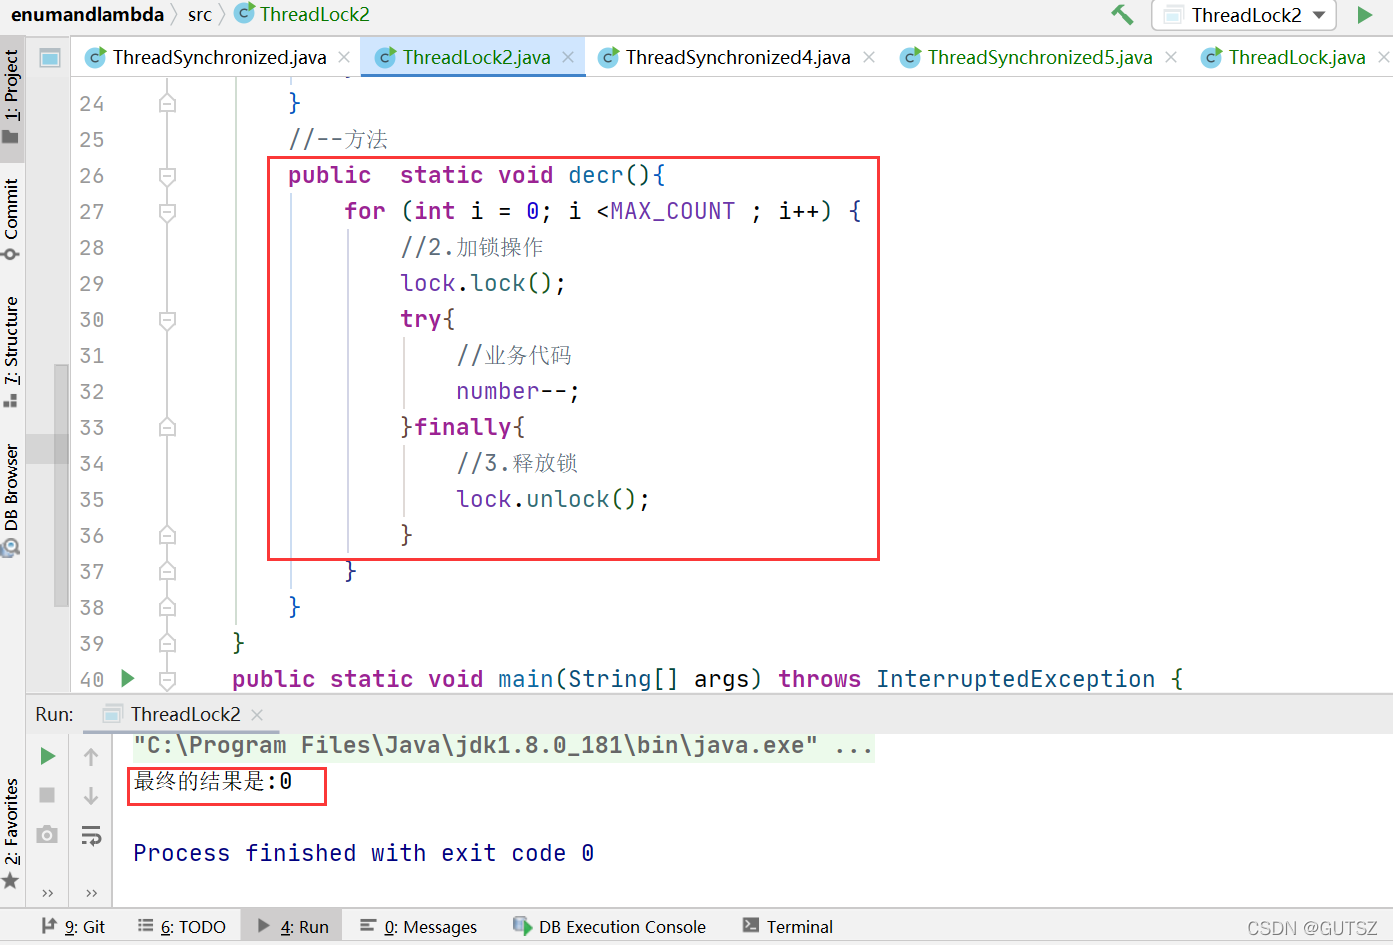The height and width of the screenshot is (945, 1393).
Task: Open the Terminal tool window
Action: 788,927
